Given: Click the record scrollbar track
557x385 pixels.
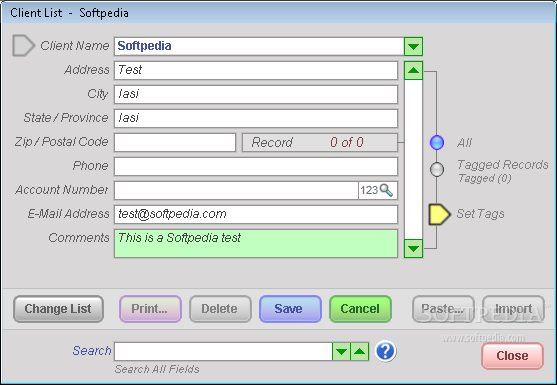Looking at the screenshot, I should (x=413, y=159).
